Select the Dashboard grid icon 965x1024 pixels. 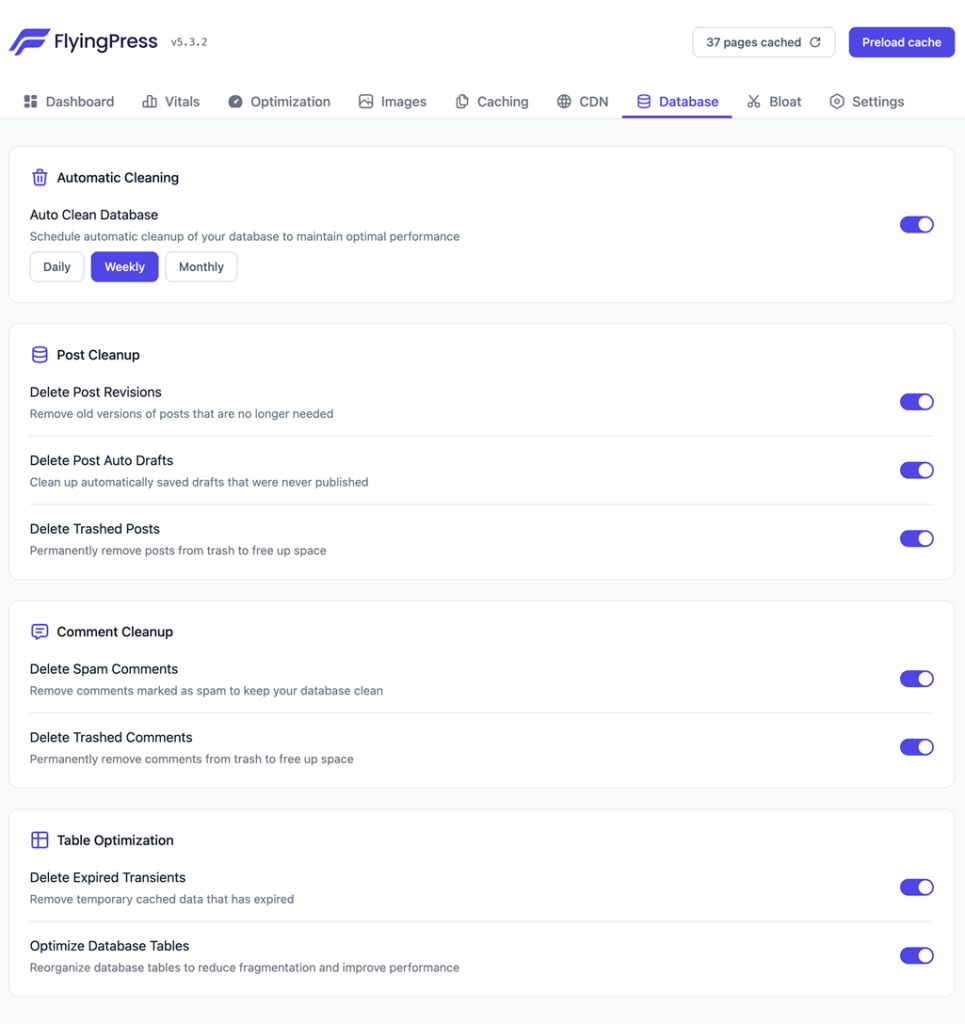click(x=29, y=101)
